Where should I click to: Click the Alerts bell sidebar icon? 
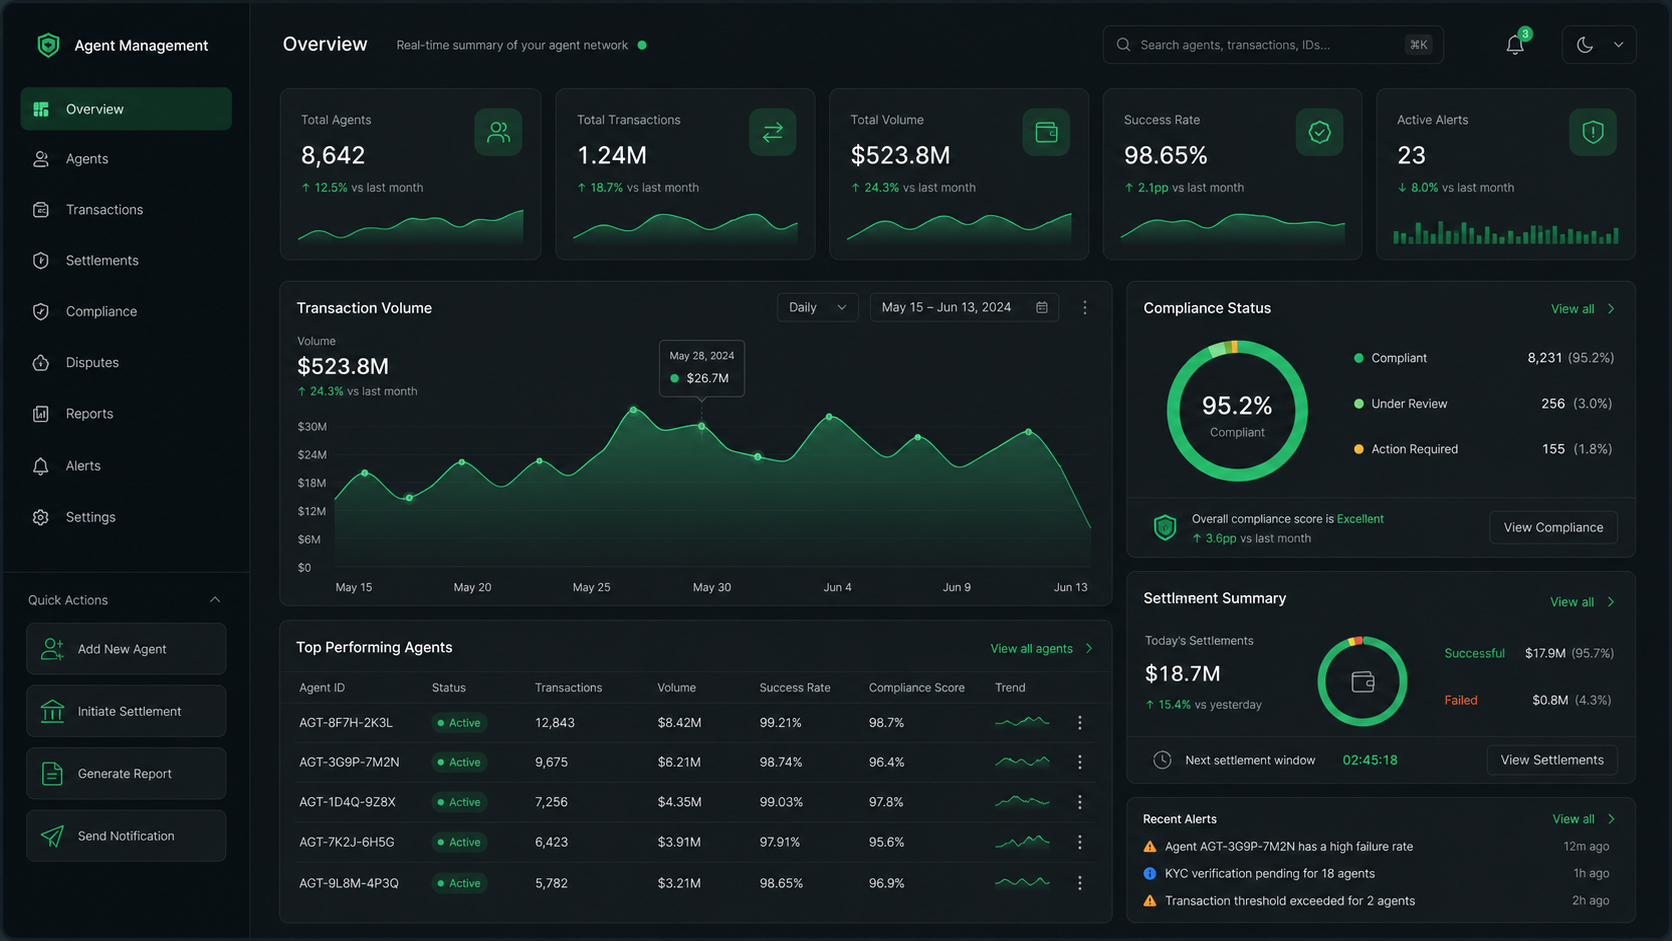point(41,466)
